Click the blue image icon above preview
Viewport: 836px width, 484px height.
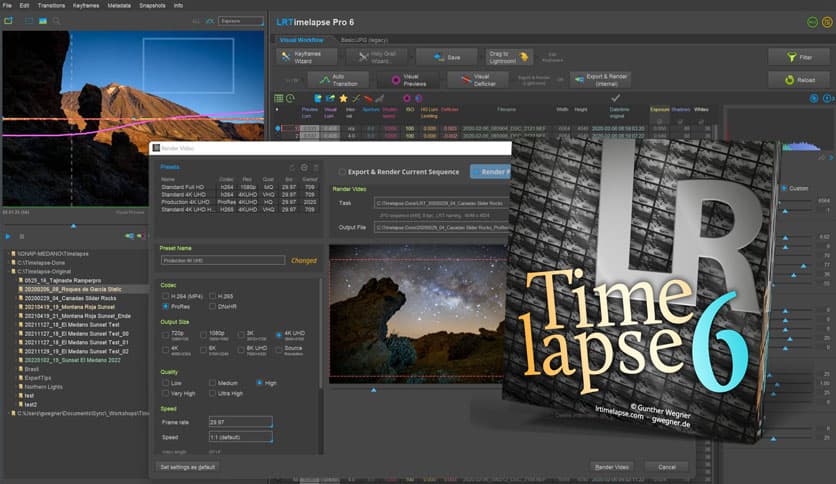[43, 21]
